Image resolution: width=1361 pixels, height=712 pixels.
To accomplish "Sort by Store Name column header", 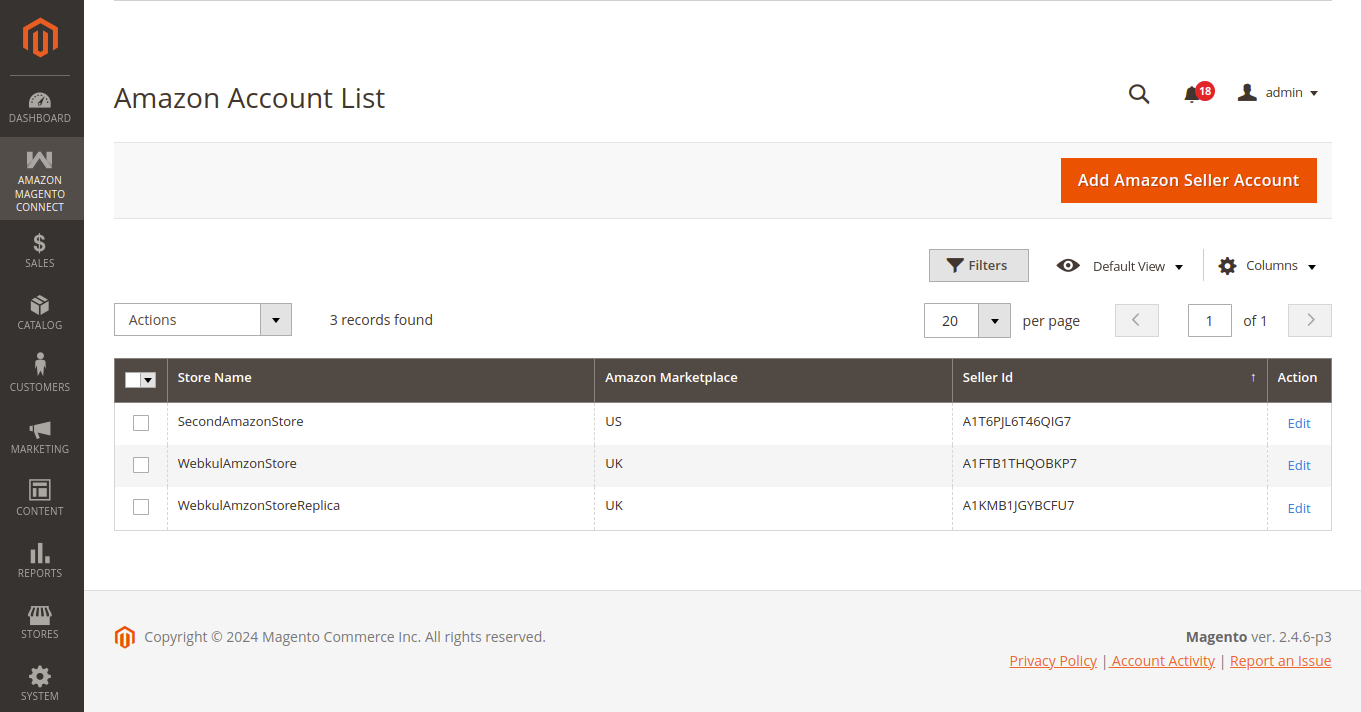I will tap(381, 380).
